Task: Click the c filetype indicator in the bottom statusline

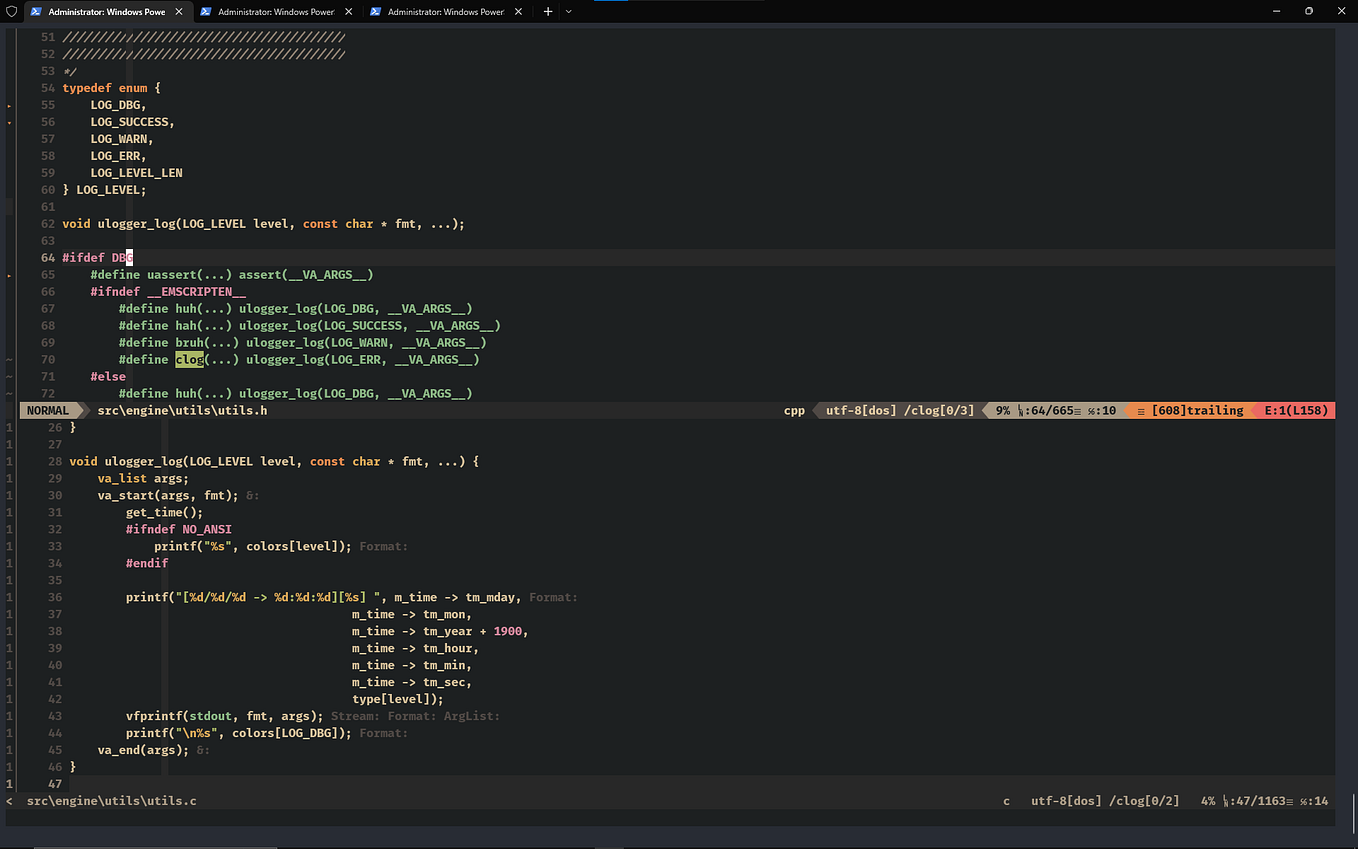Action: (x=1006, y=800)
